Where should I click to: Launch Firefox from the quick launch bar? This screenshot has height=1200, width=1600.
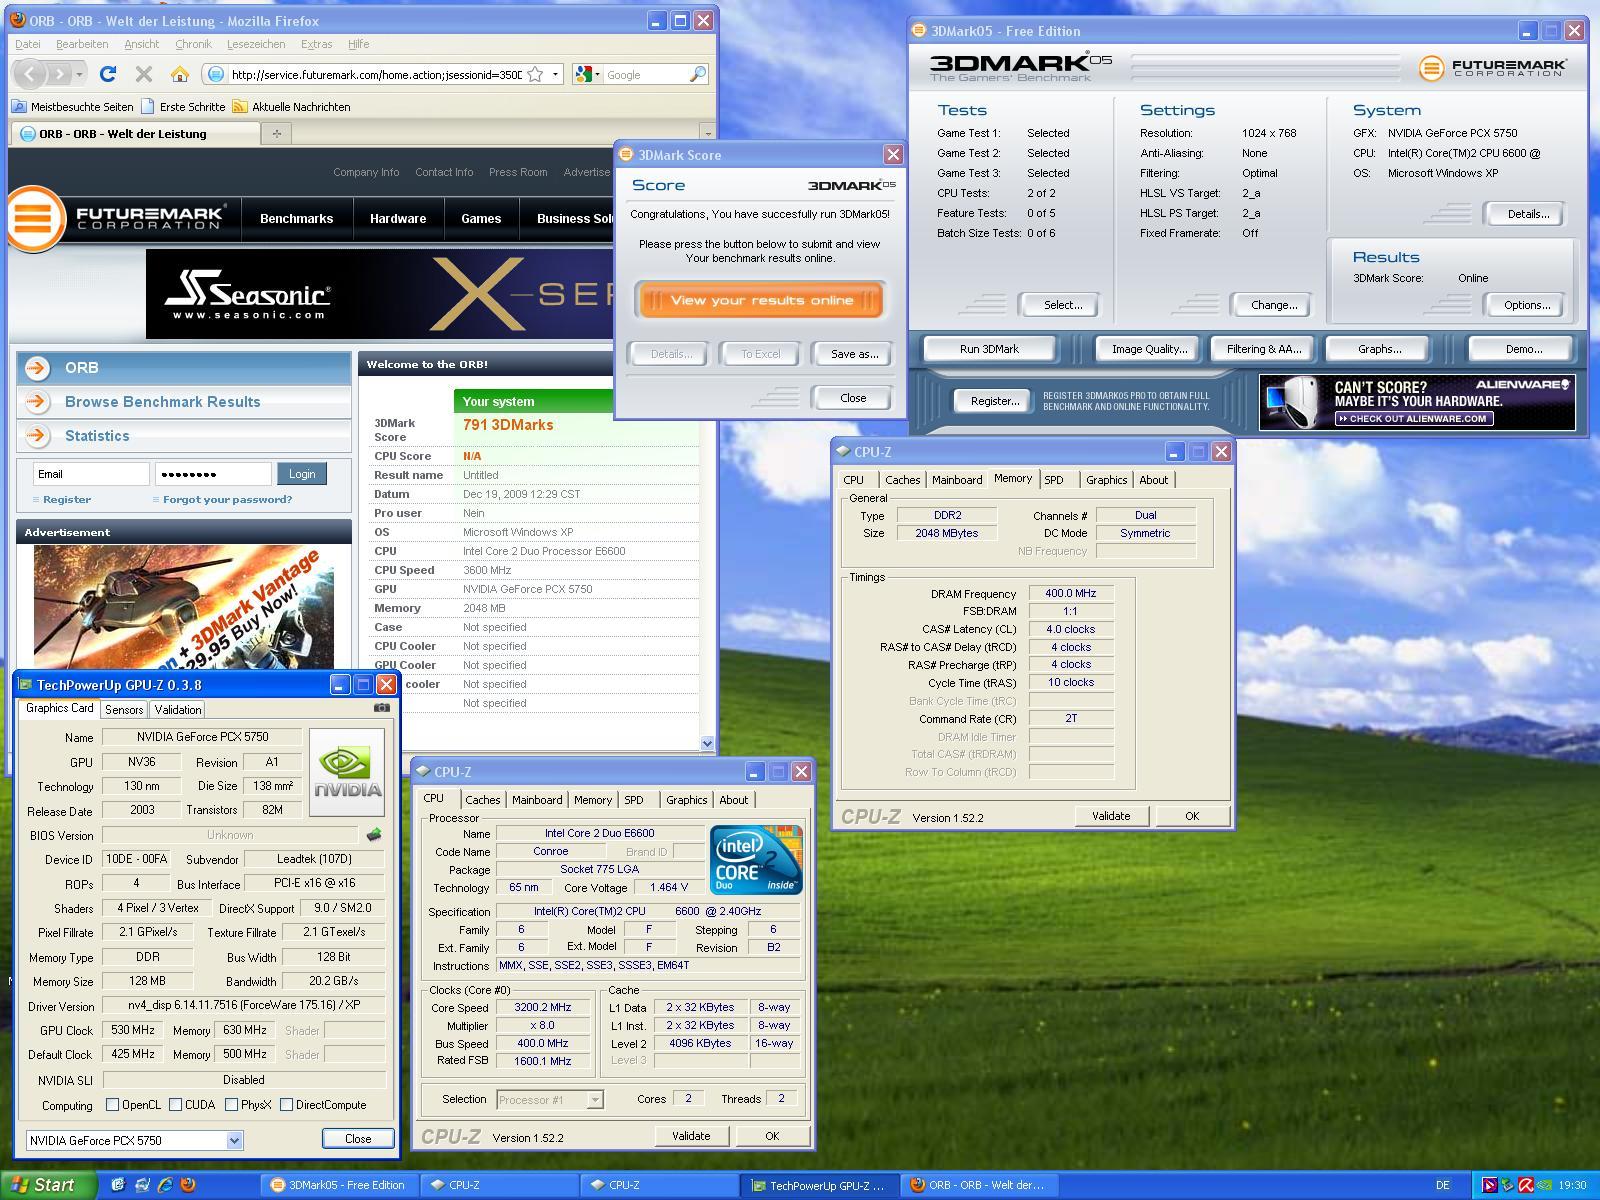(x=187, y=1185)
